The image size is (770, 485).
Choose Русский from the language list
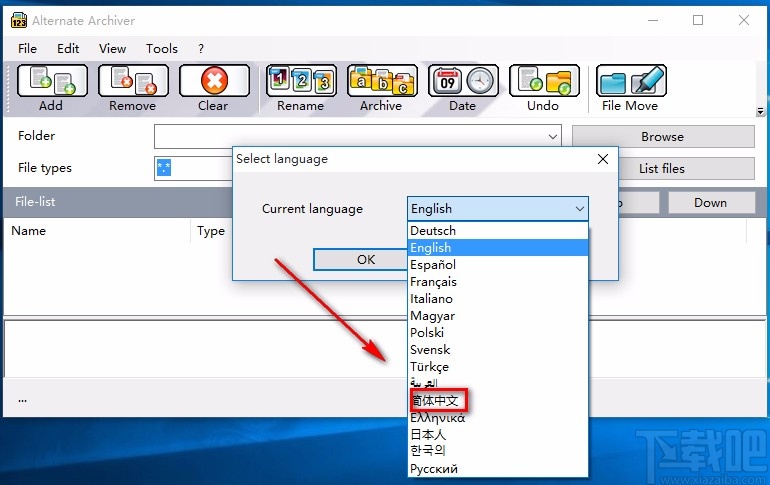point(498,468)
